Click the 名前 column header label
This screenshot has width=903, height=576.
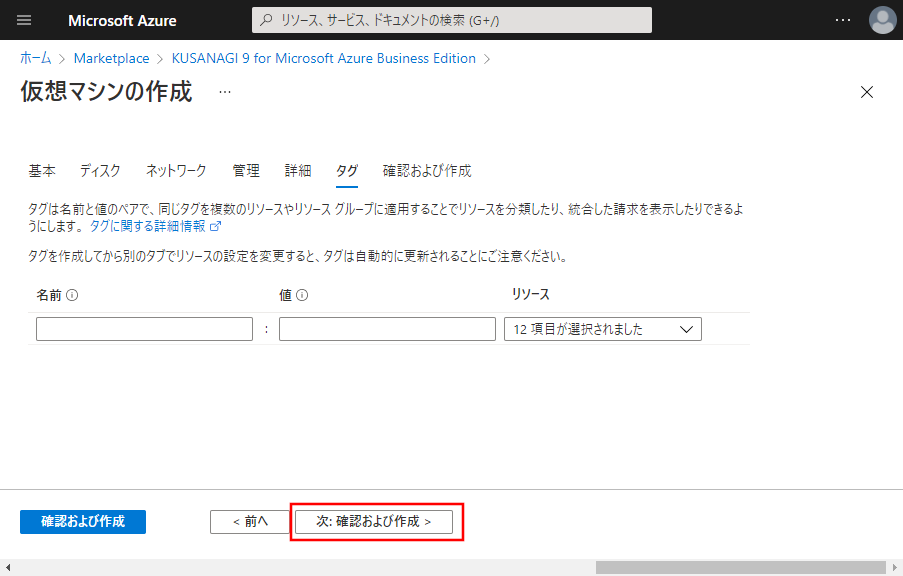pos(49,295)
